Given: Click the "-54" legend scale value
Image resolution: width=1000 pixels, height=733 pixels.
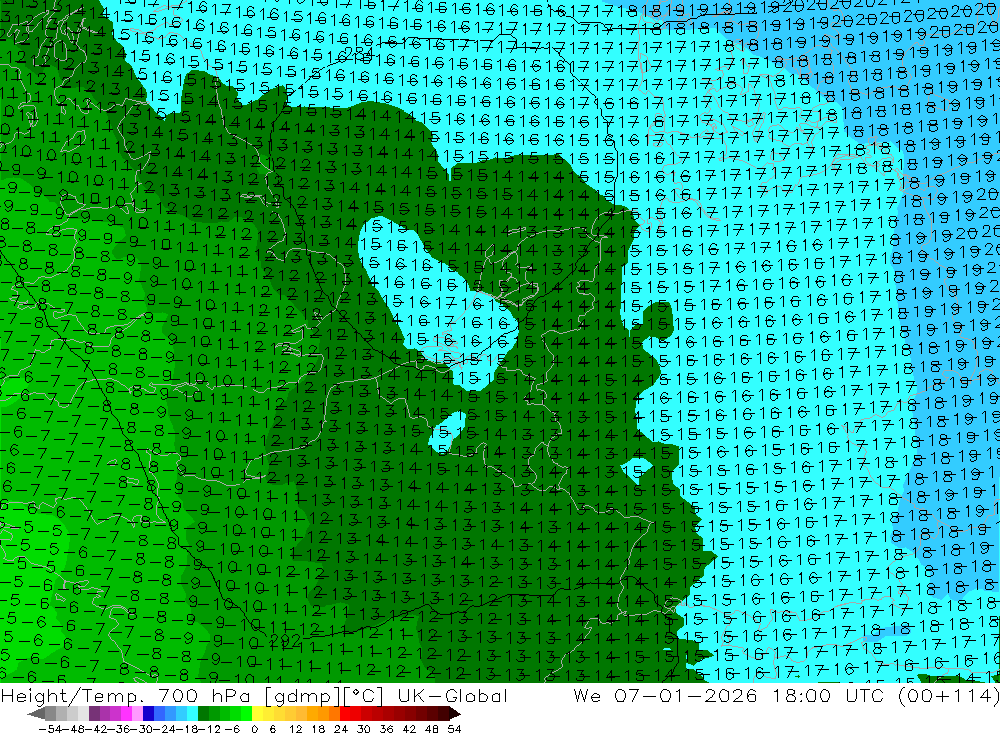Looking at the screenshot, I should coord(50,729).
